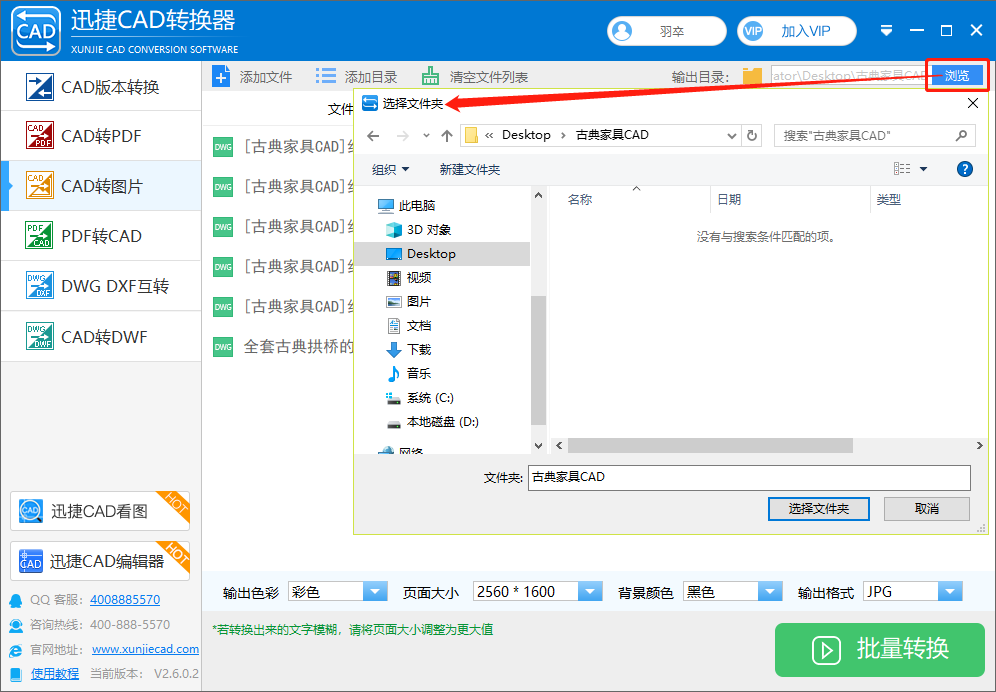This screenshot has width=996, height=692.
Task: Open QQ客服 number 4008885570 link
Action: tap(125, 599)
